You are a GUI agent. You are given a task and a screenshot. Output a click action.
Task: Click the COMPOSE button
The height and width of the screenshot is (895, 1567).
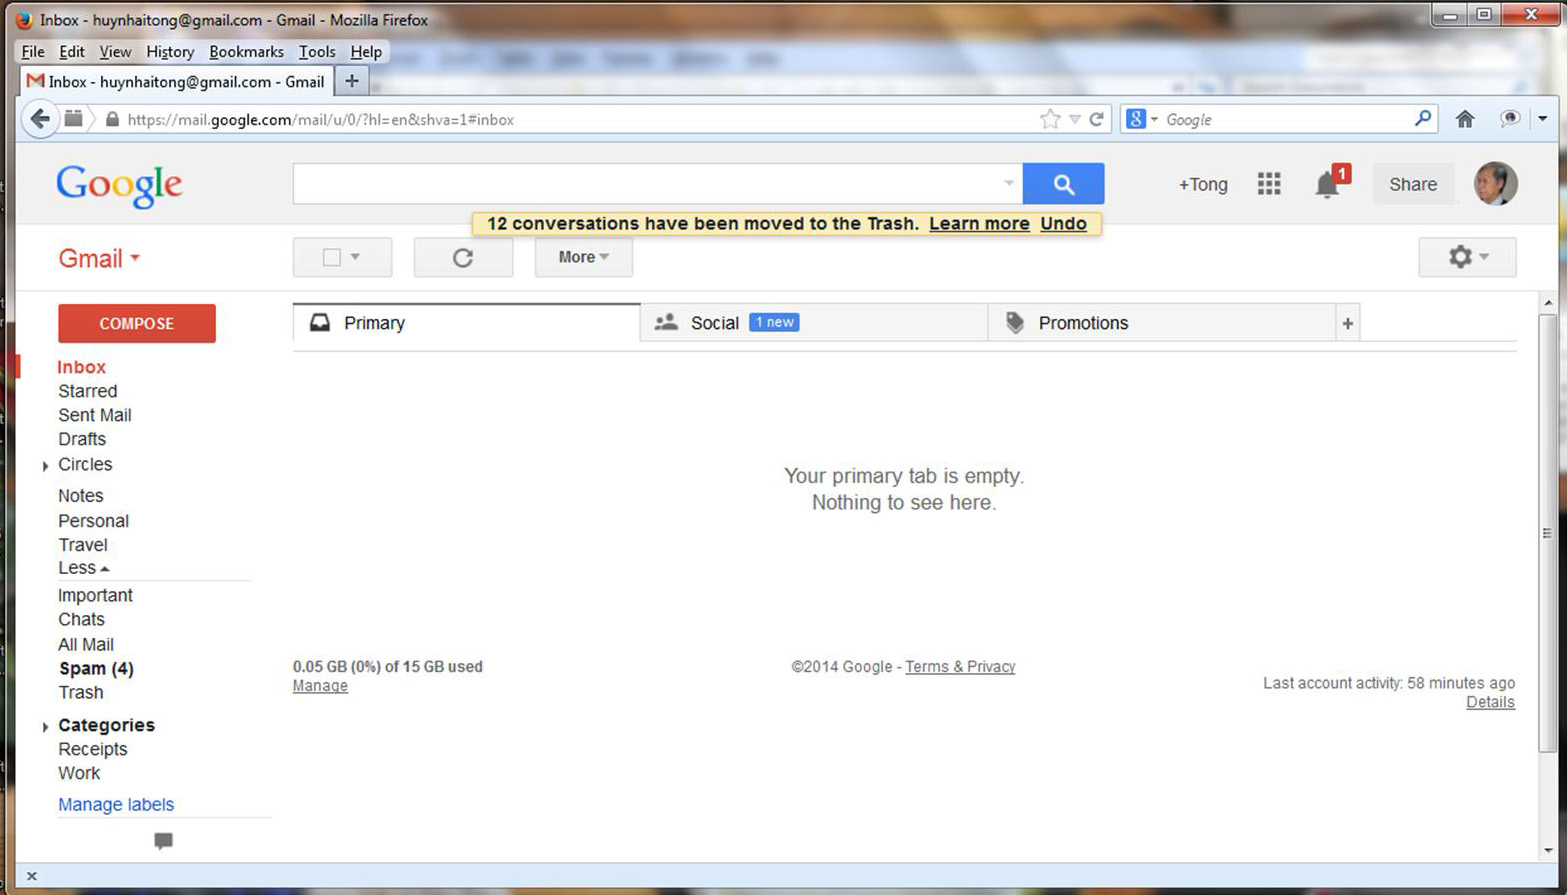tap(137, 323)
